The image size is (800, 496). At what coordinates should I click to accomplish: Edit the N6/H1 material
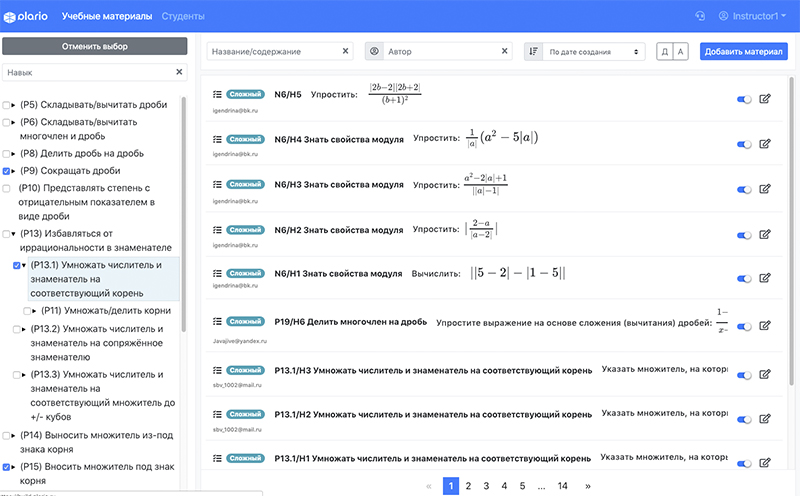click(764, 278)
